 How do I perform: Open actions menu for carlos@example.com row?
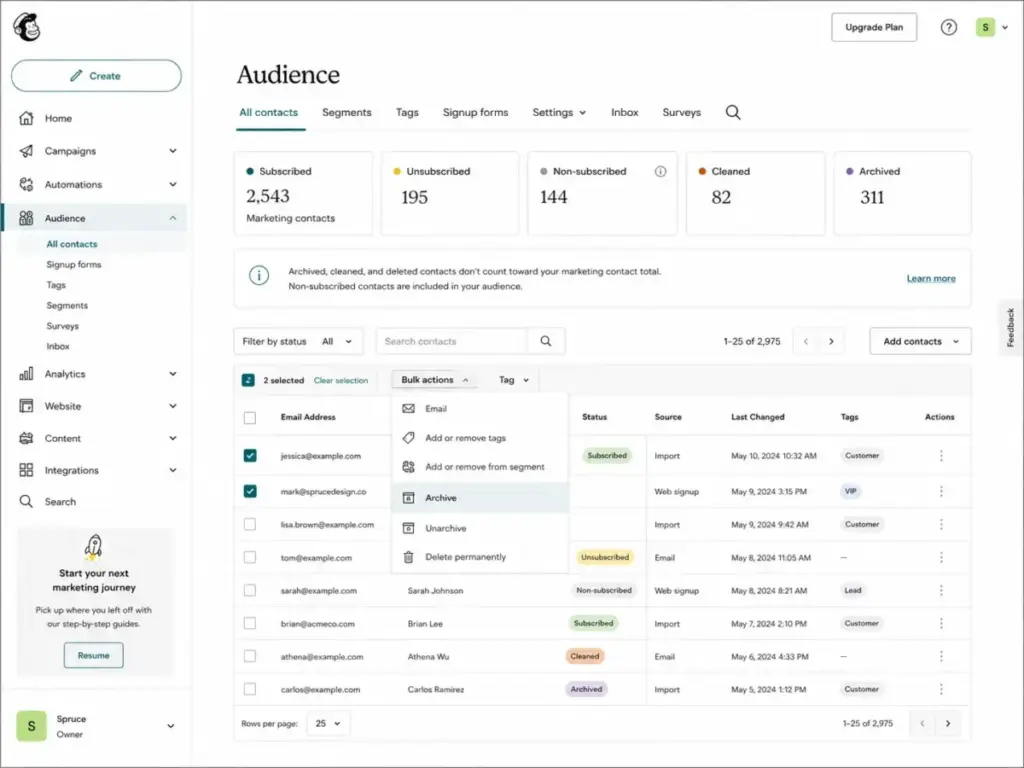941,689
